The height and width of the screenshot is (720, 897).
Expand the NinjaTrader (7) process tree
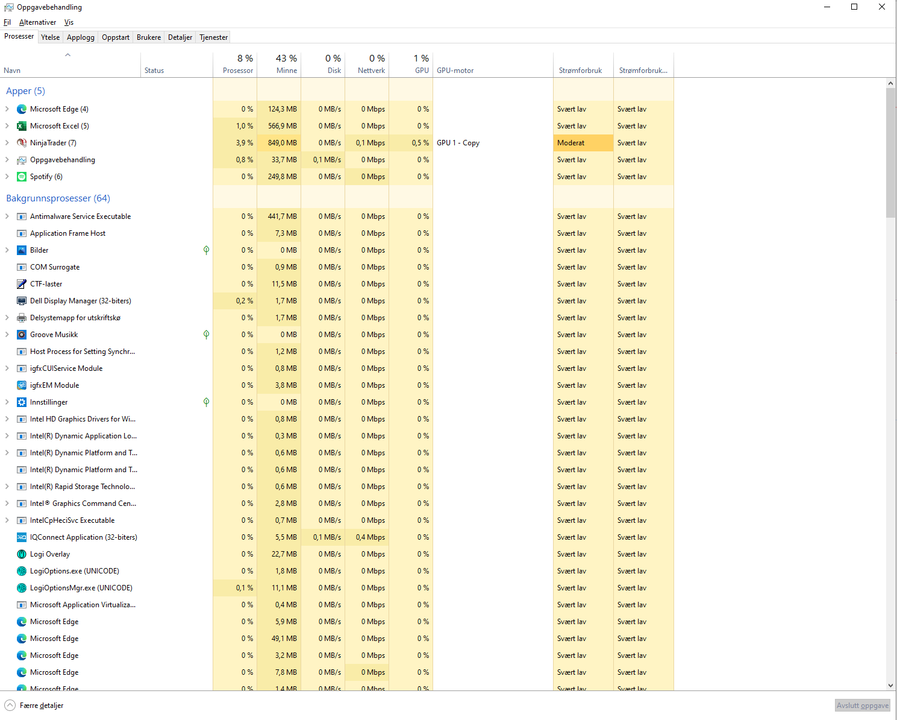[x=7, y=143]
